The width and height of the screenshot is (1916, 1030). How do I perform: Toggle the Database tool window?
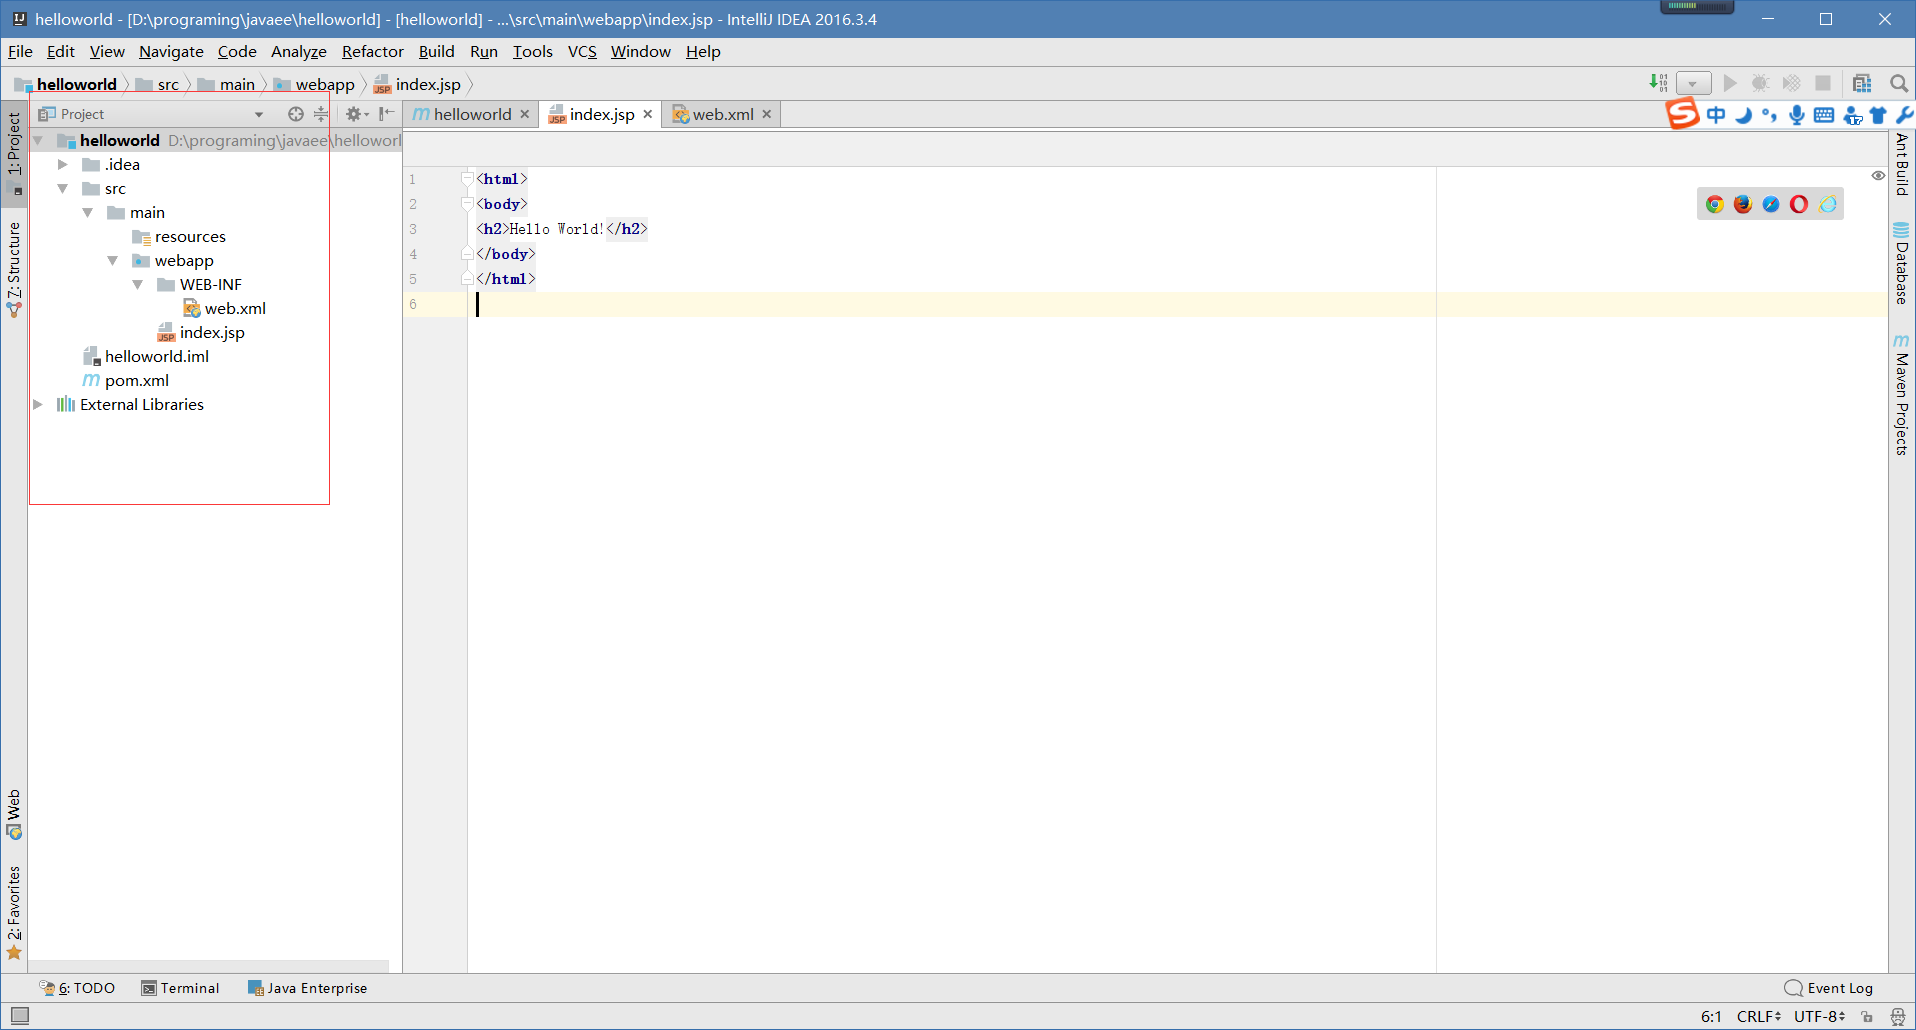click(x=1902, y=262)
